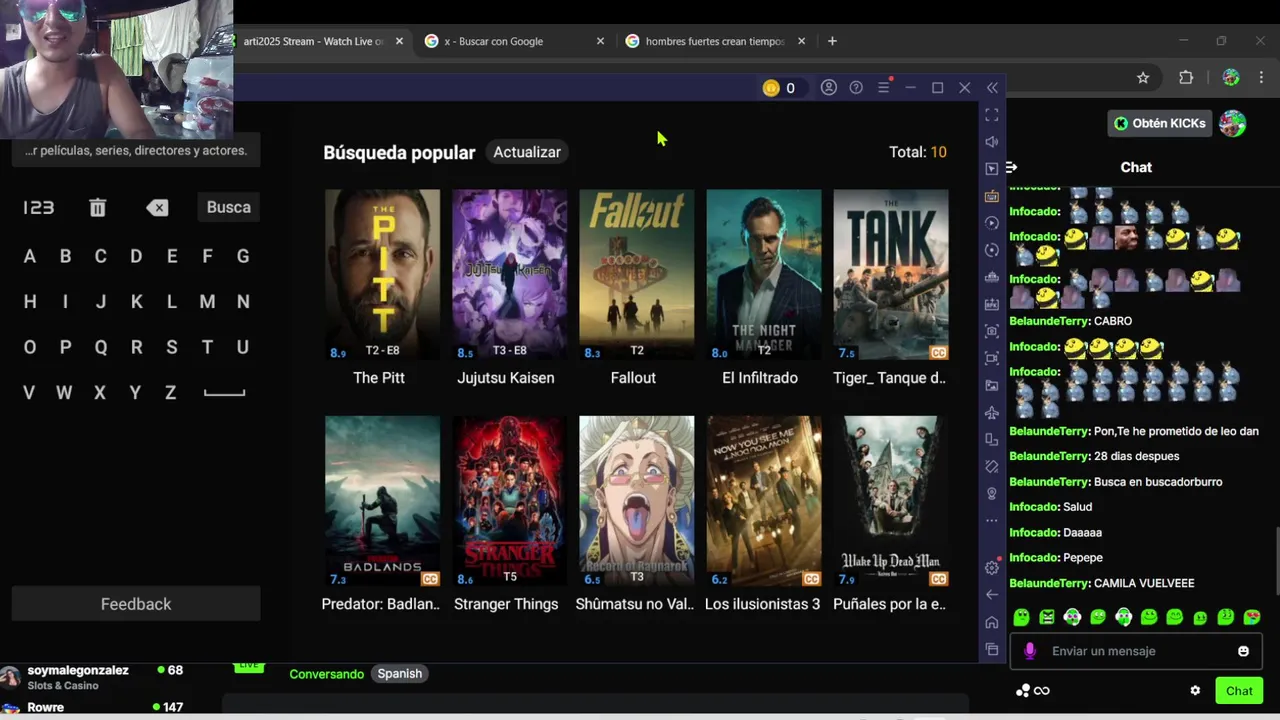The height and width of the screenshot is (720, 1280).
Task: Open El Infiltrado poster
Action: (x=764, y=274)
